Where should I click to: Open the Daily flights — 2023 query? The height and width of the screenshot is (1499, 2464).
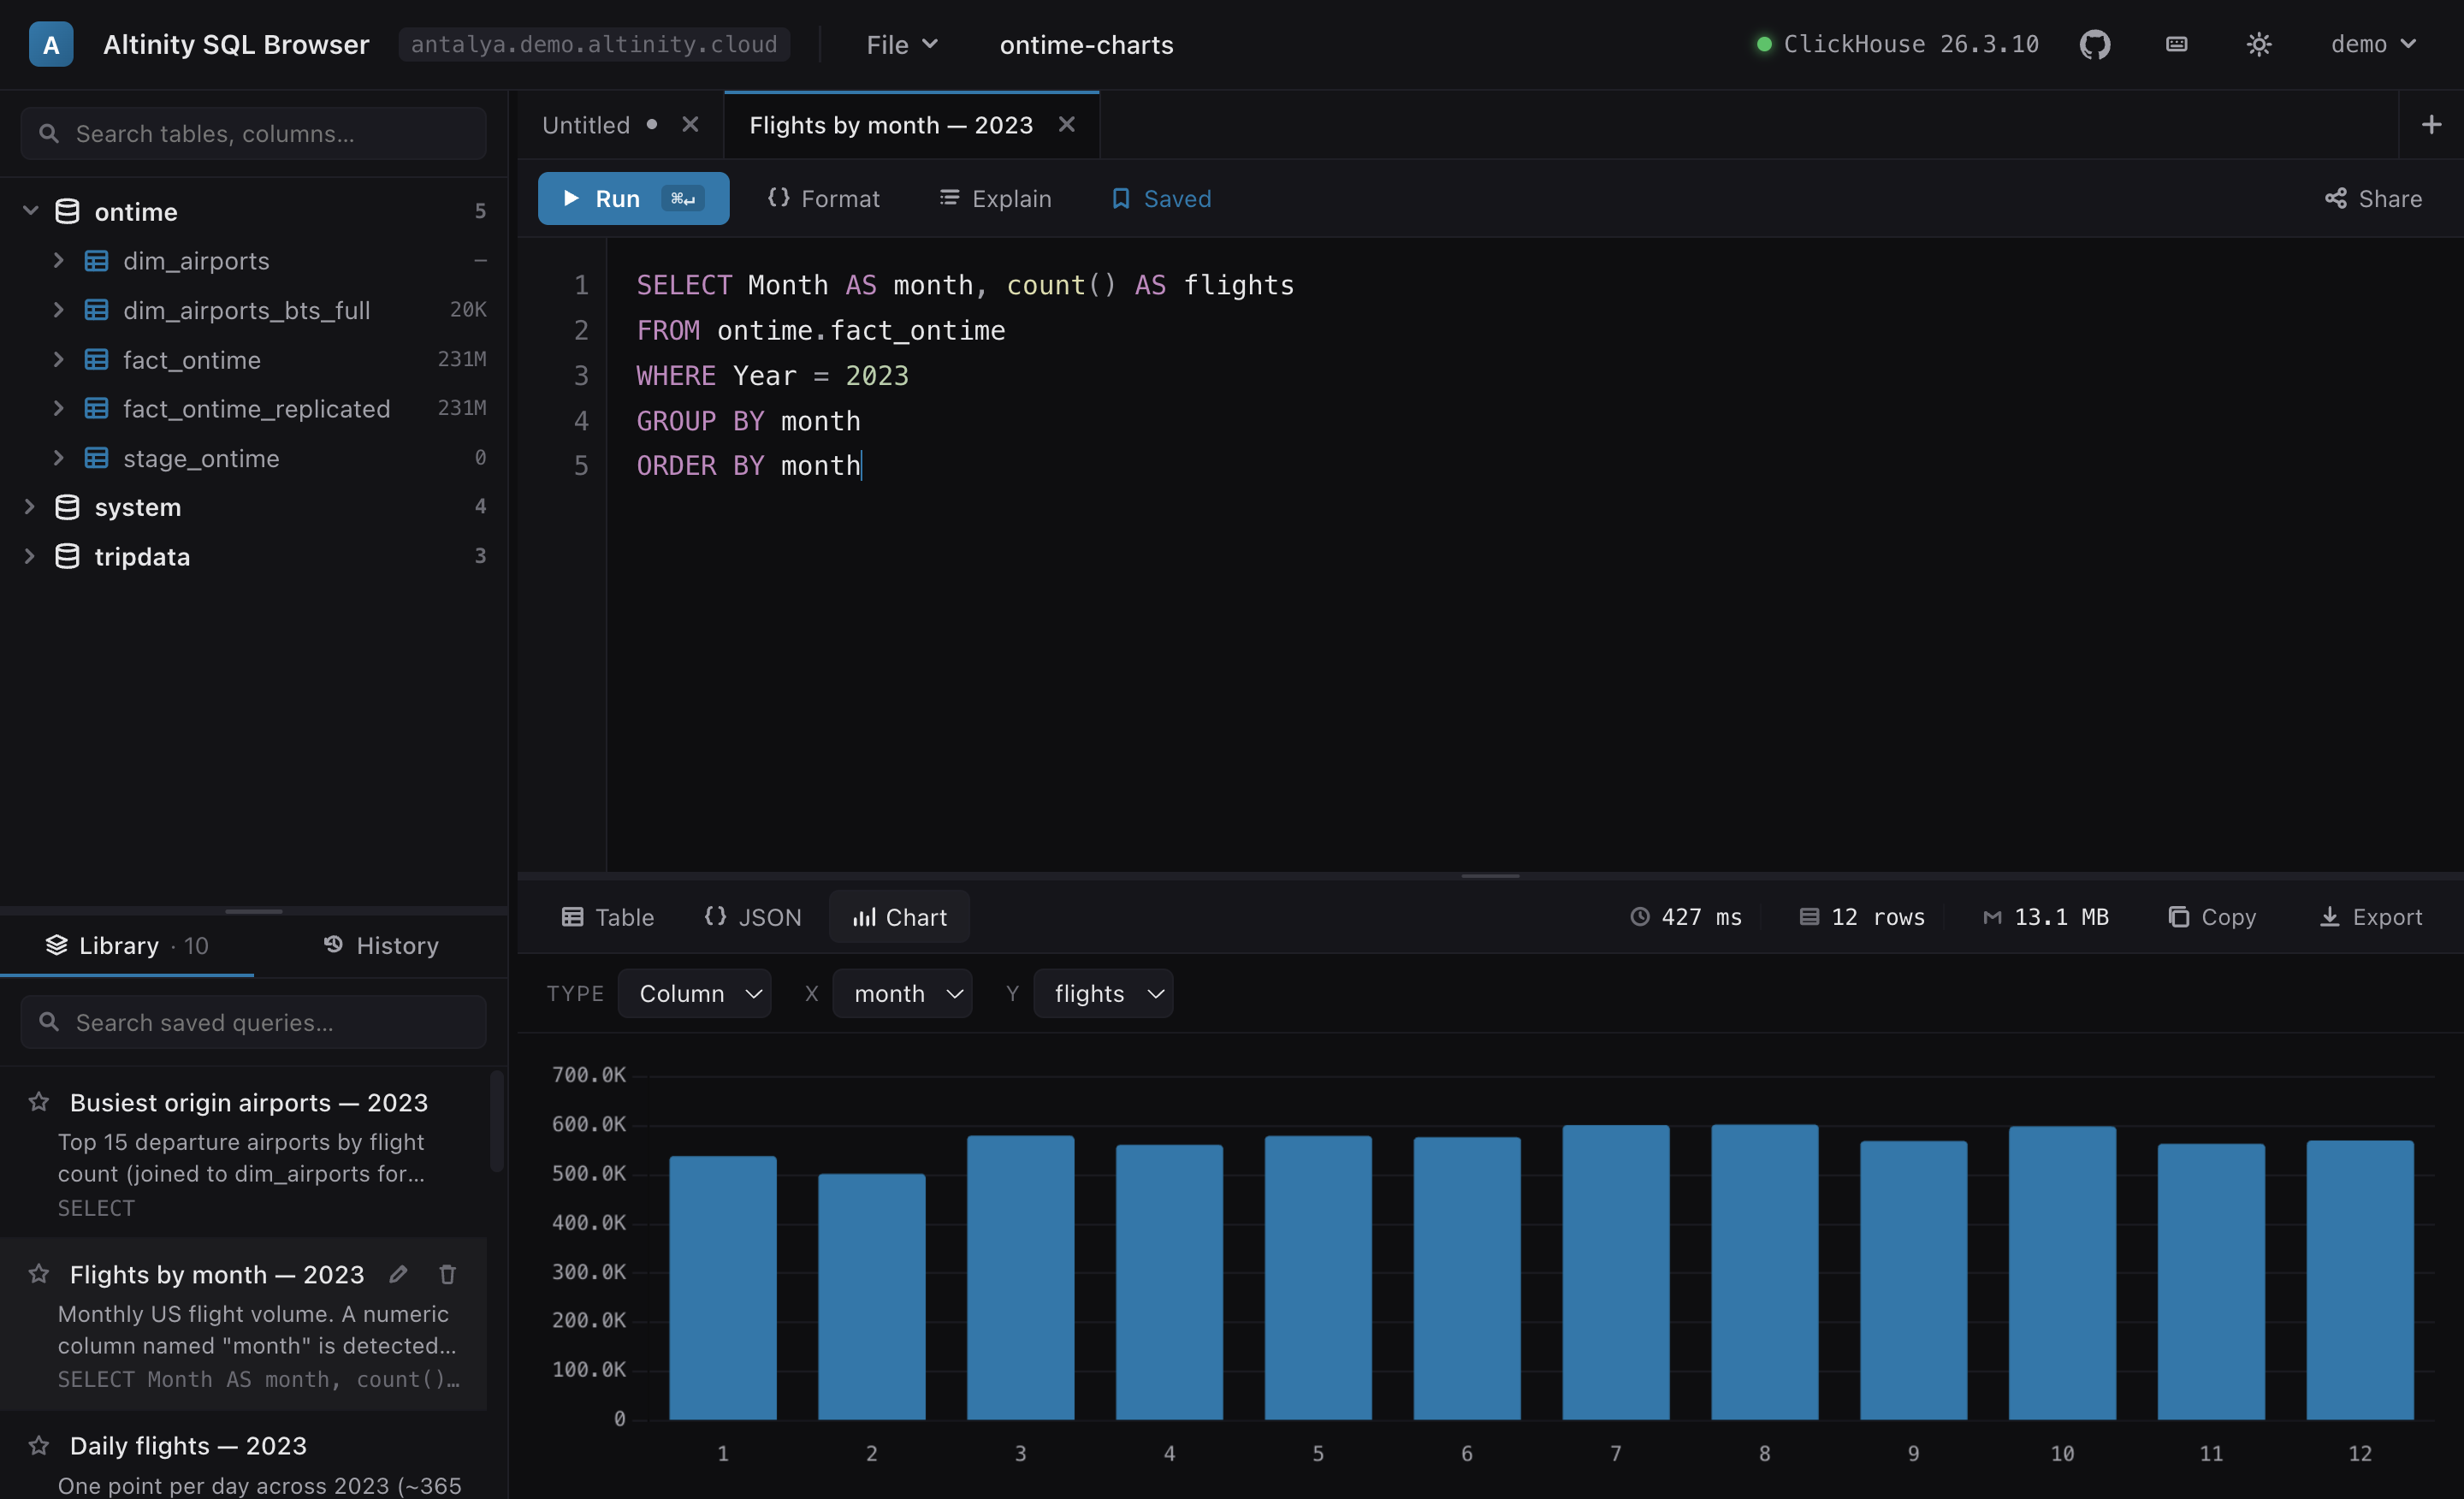pyautogui.click(x=243, y=1456)
